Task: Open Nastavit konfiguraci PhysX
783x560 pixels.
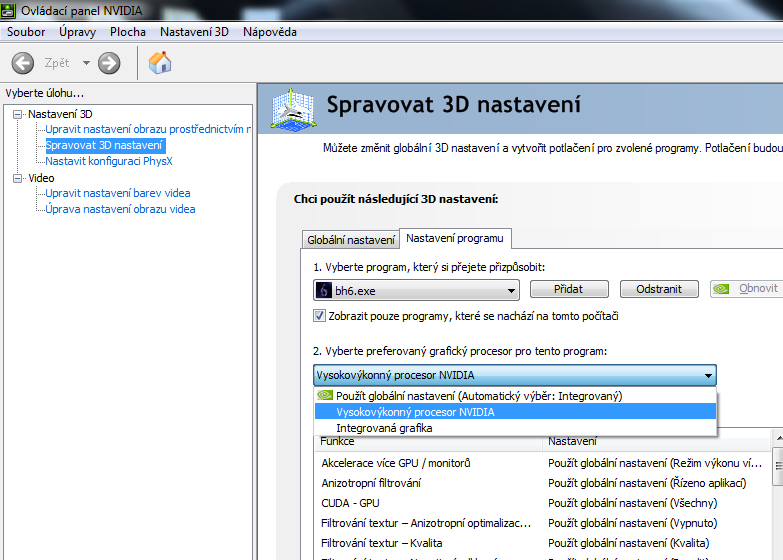Action: click(109, 161)
